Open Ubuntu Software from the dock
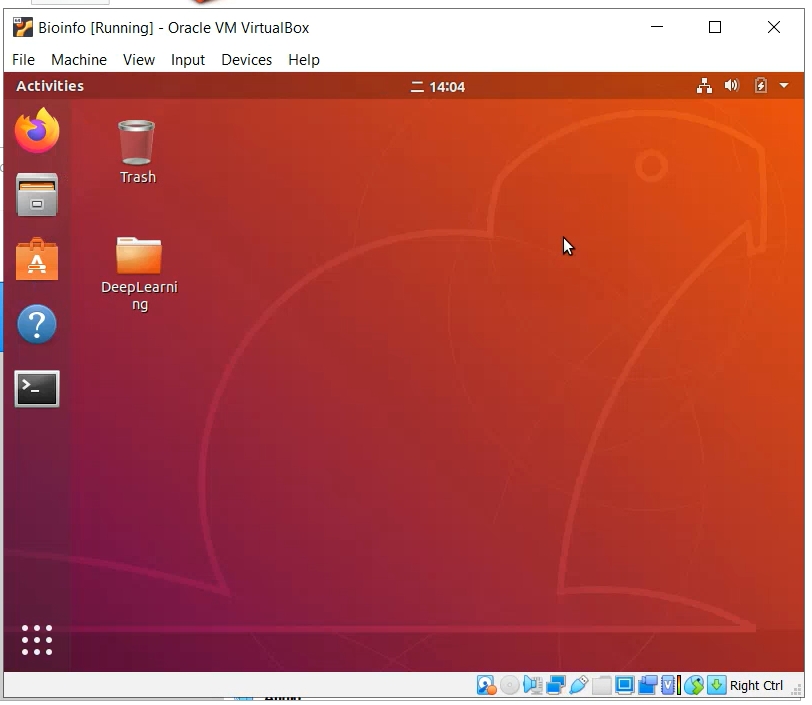Image resolution: width=812 pixels, height=705 pixels. [37, 260]
